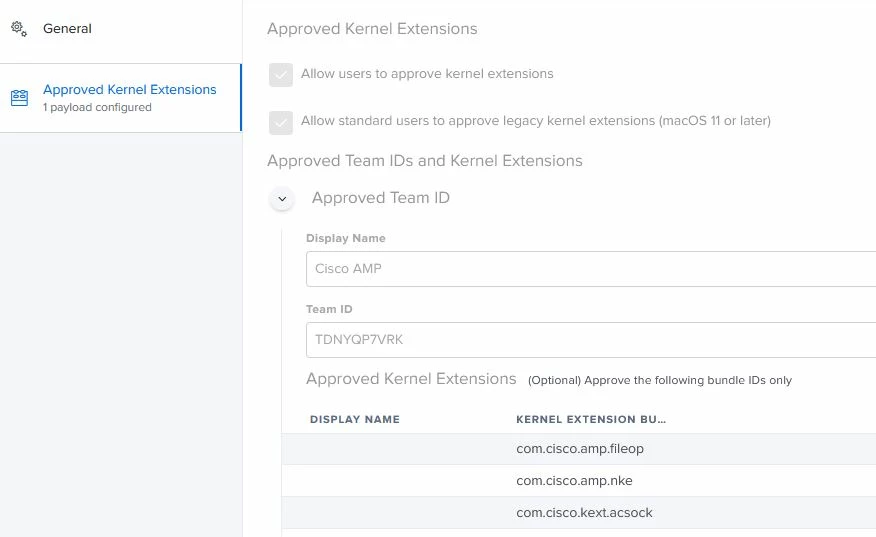Image resolution: width=876 pixels, height=537 pixels.
Task: Click the DISPLAY NAME column header
Action: (x=355, y=419)
